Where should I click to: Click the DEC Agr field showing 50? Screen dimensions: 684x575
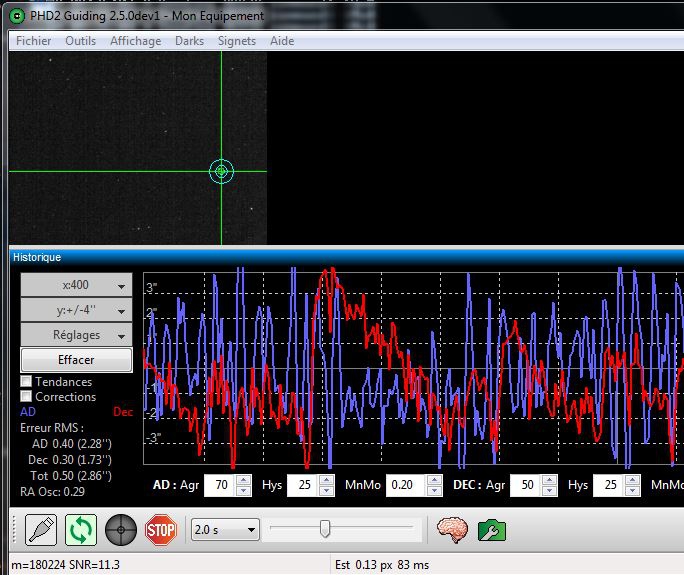527,485
